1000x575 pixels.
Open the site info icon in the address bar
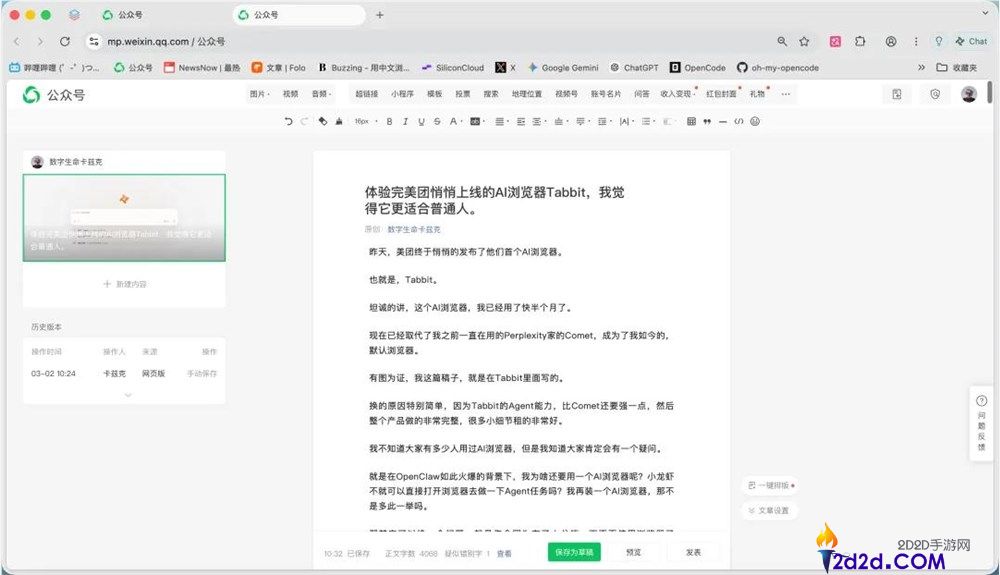94,41
